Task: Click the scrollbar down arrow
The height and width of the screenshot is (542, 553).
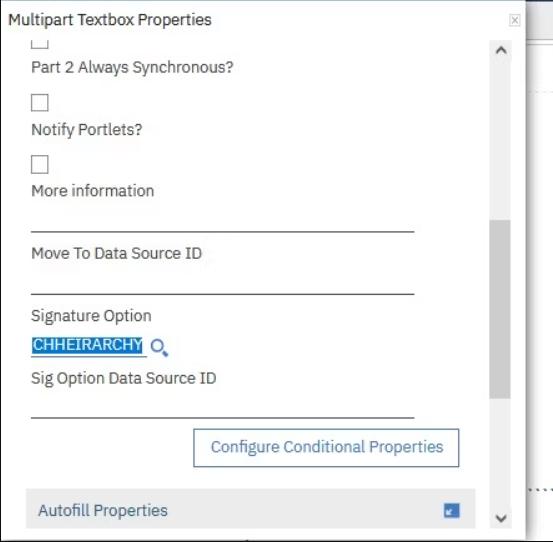Action: coord(501,518)
